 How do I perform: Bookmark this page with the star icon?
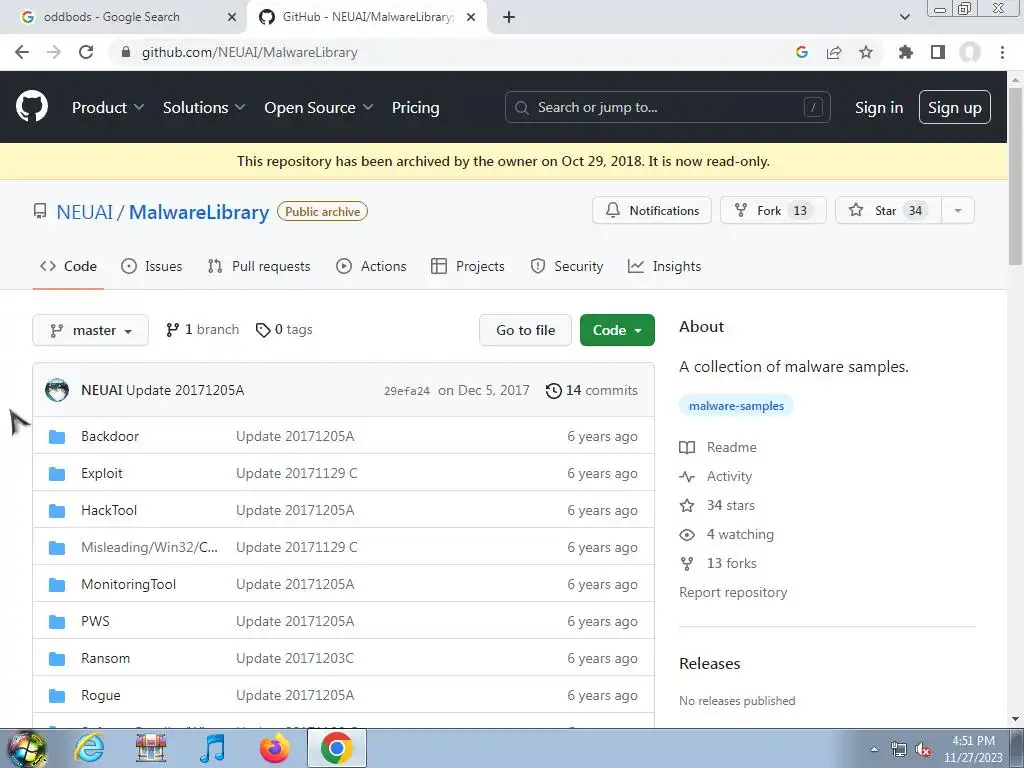click(866, 52)
